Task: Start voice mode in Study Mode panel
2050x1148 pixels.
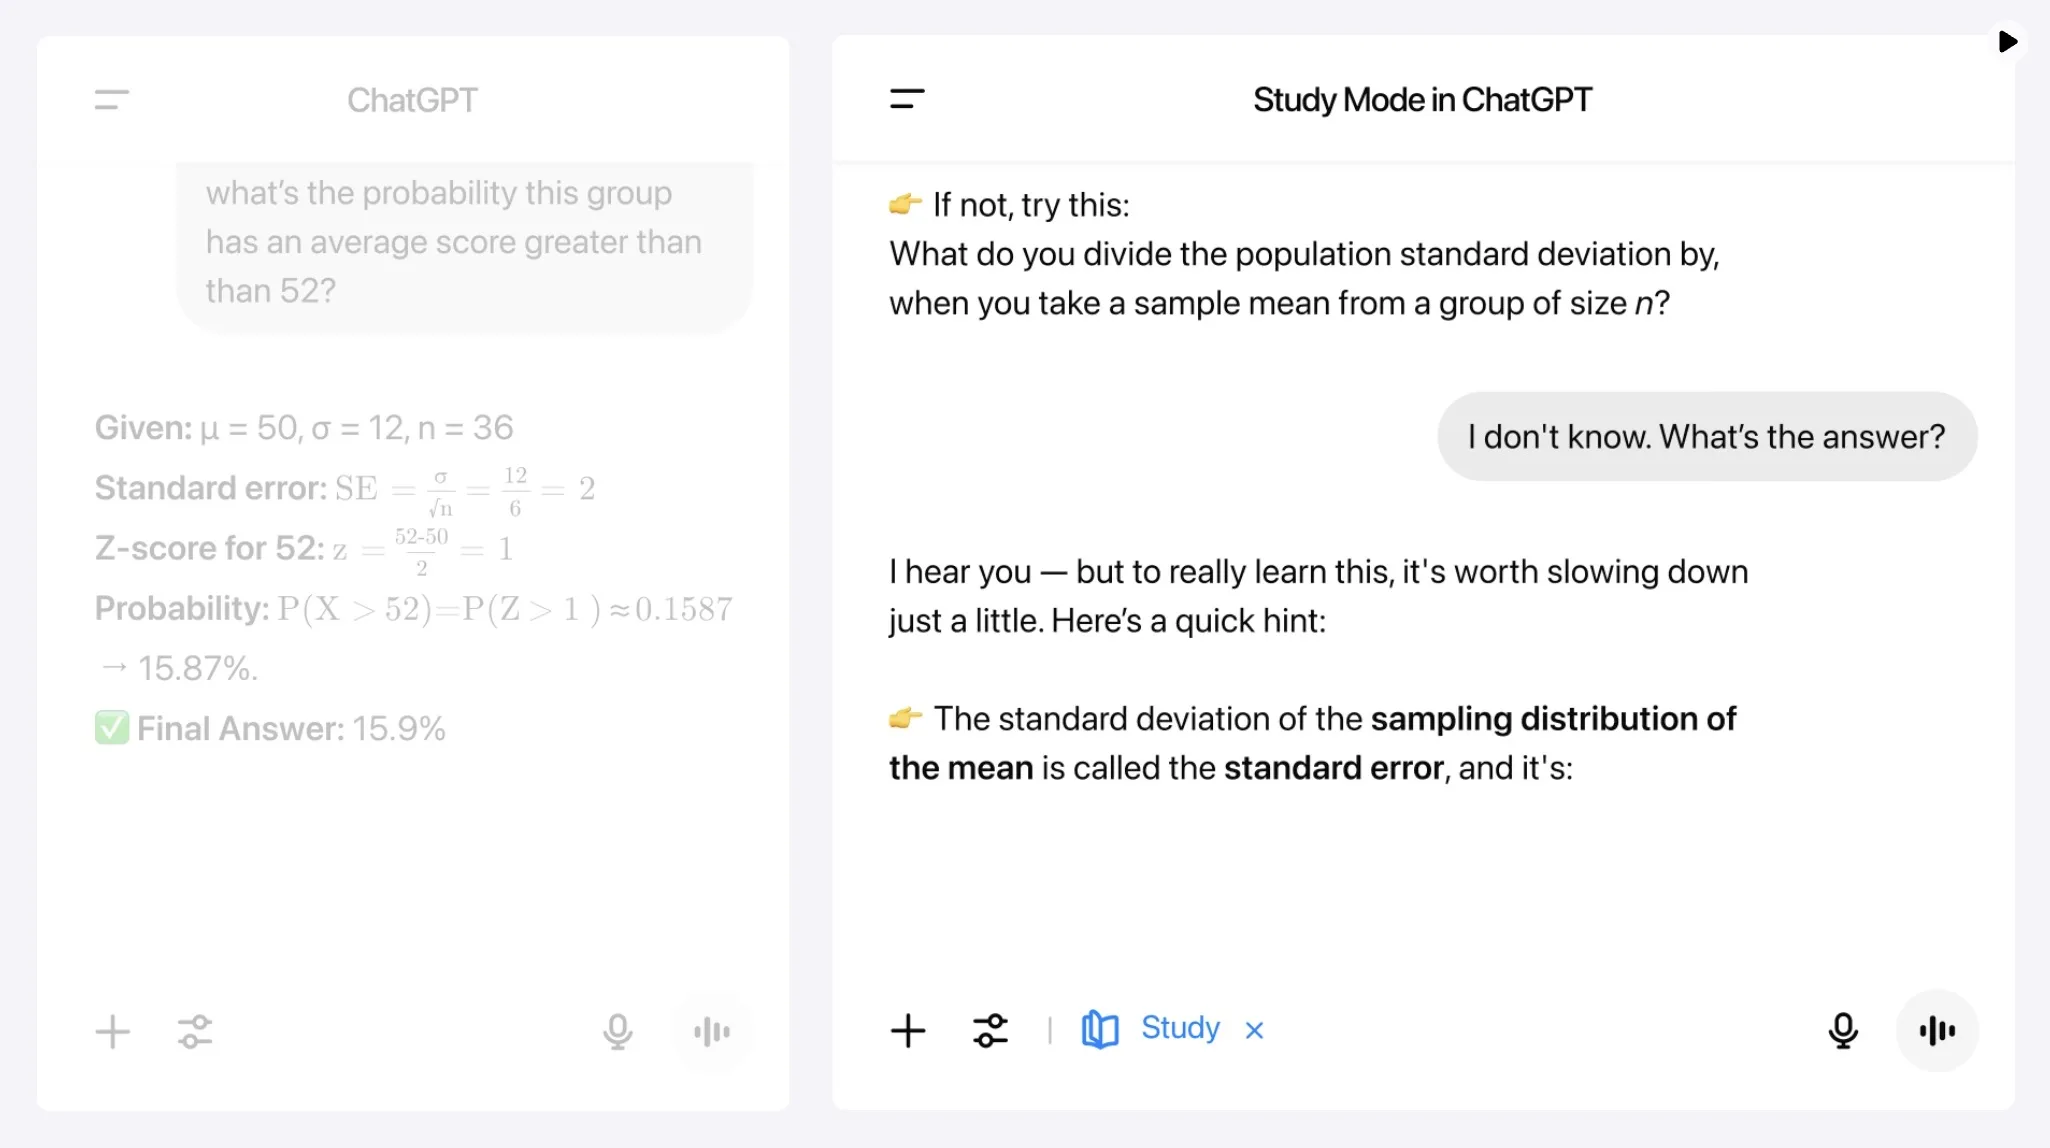Action: [x=1937, y=1030]
